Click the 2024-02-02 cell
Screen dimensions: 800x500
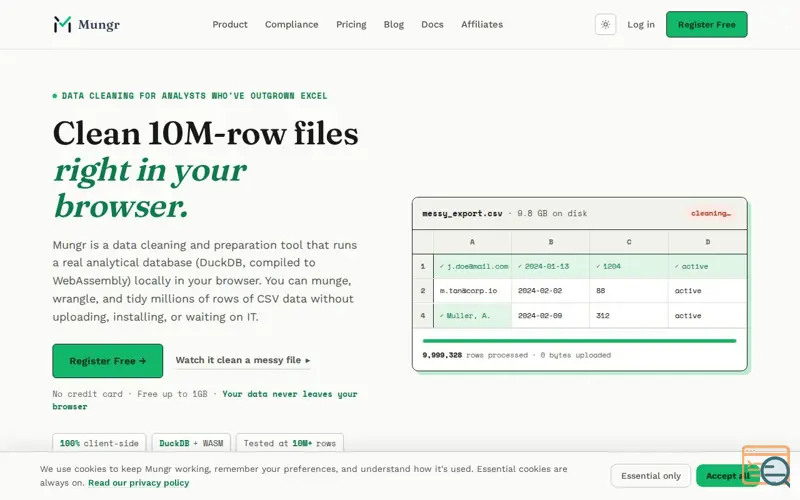click(x=551, y=291)
